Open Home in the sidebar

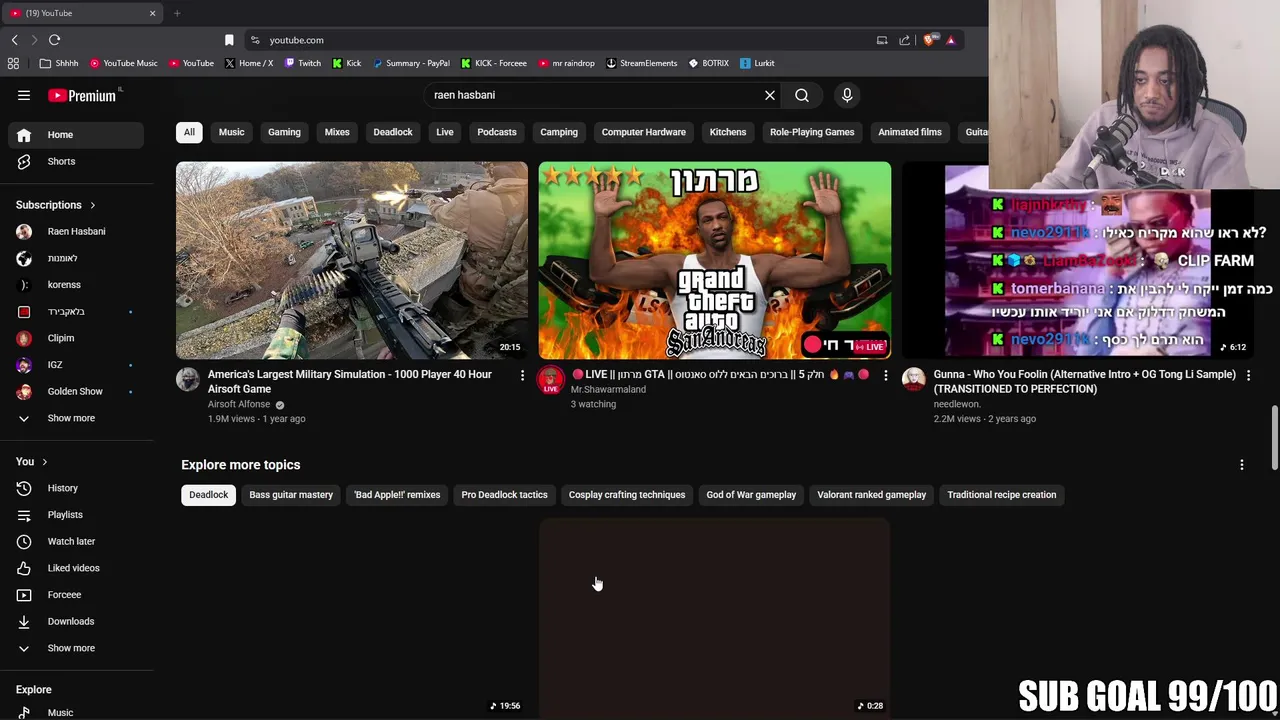76,135
